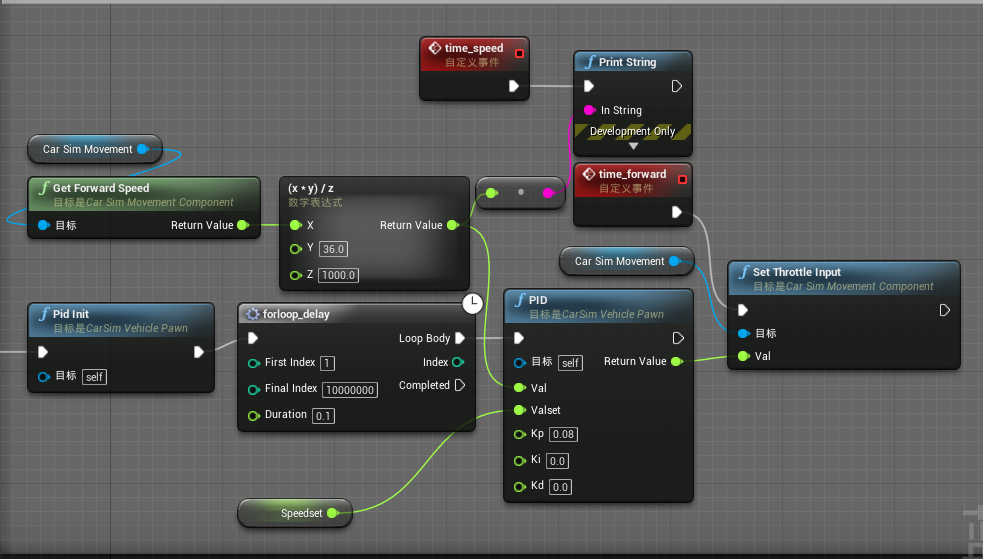Select the forloop_delay node title

coord(296,314)
